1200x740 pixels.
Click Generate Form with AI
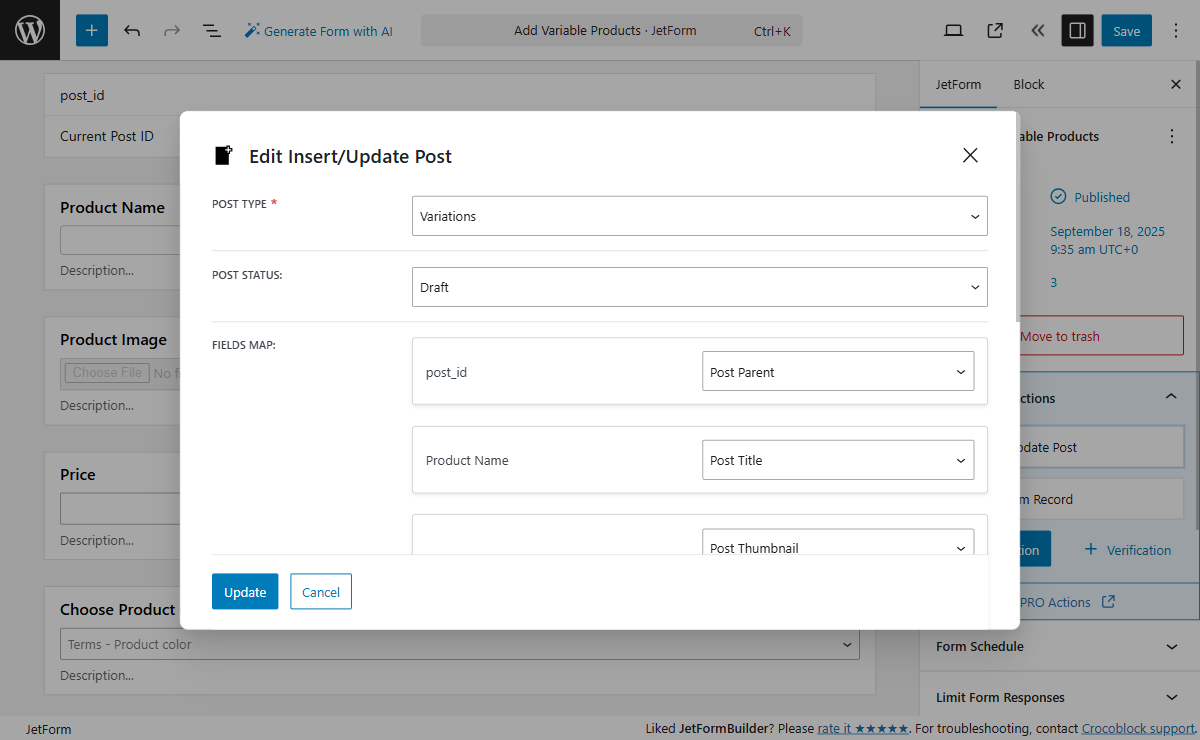[319, 31]
